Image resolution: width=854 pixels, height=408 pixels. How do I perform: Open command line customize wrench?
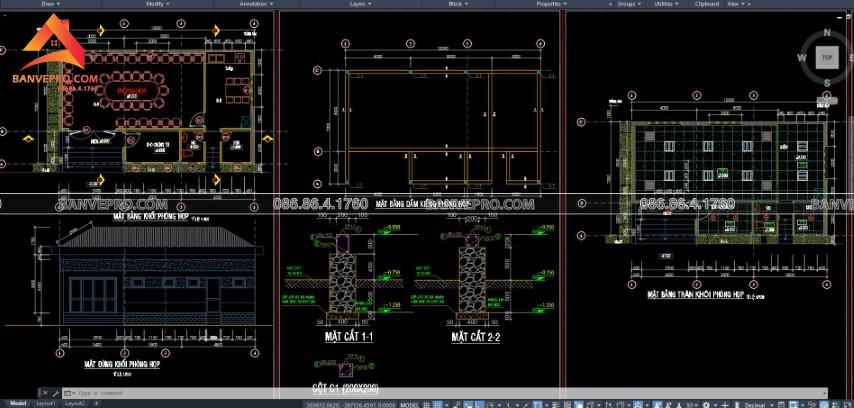click(55, 392)
